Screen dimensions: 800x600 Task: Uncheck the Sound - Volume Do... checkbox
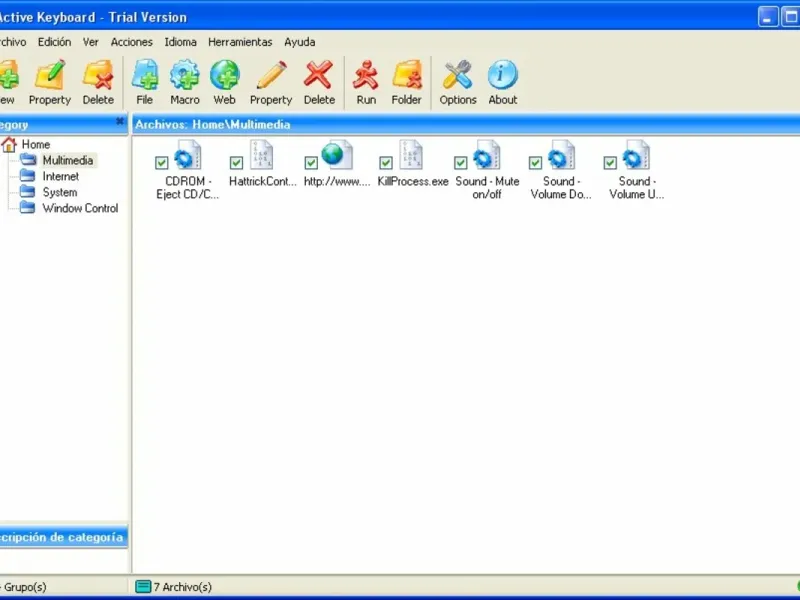(x=535, y=163)
